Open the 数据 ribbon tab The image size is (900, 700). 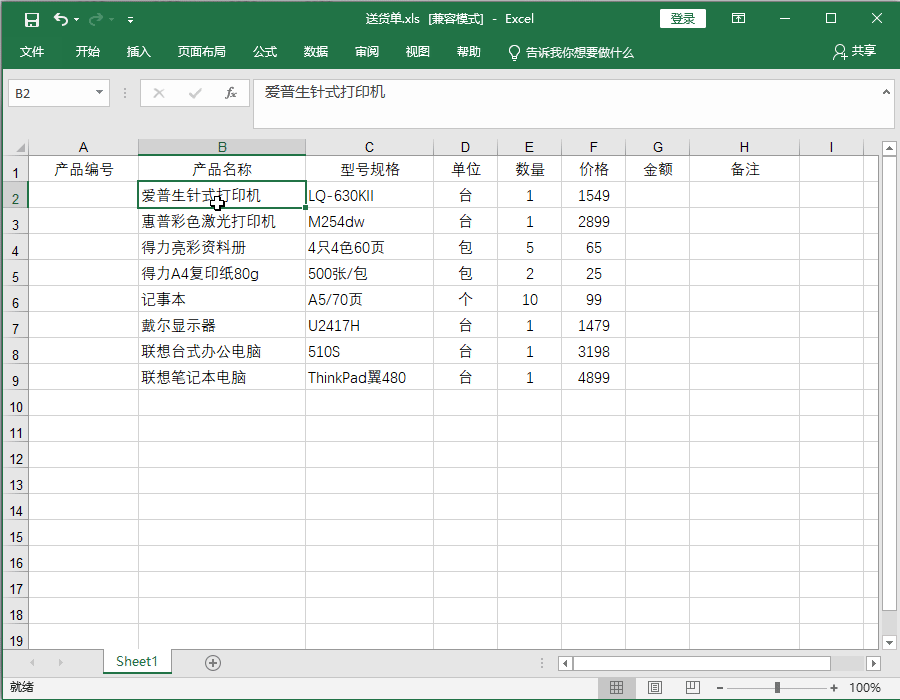[x=316, y=52]
